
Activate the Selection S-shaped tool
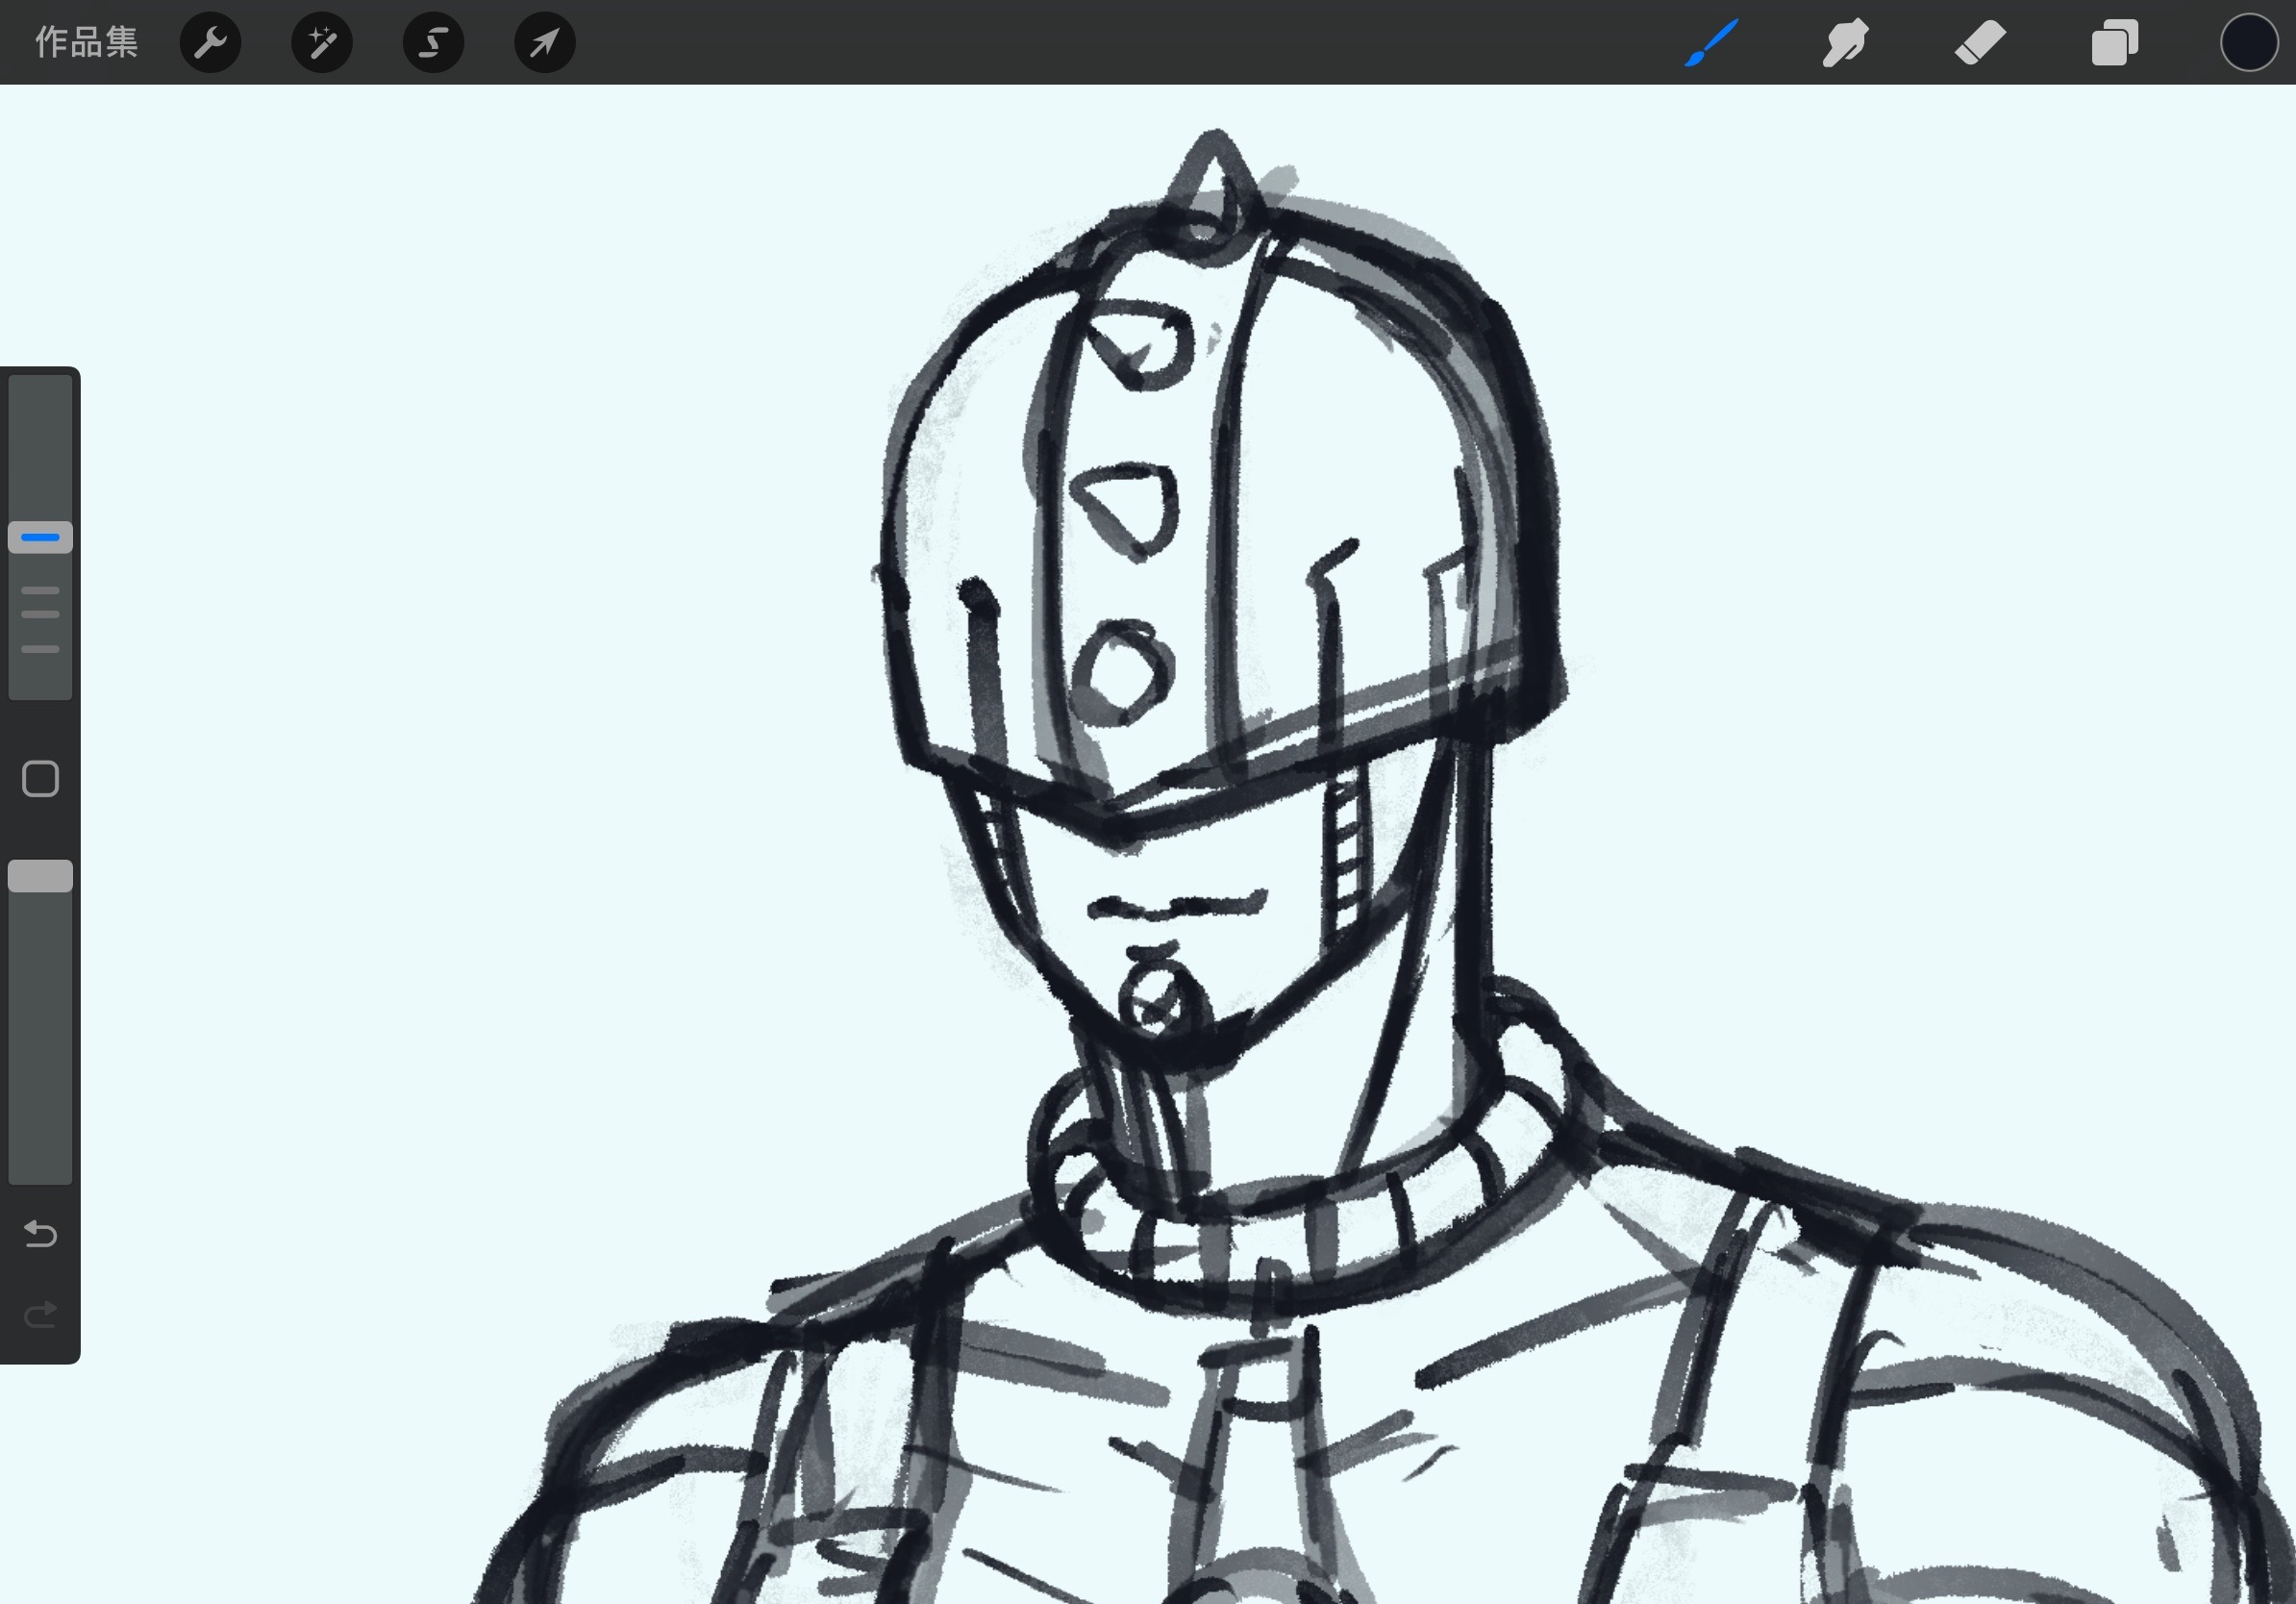[x=433, y=42]
